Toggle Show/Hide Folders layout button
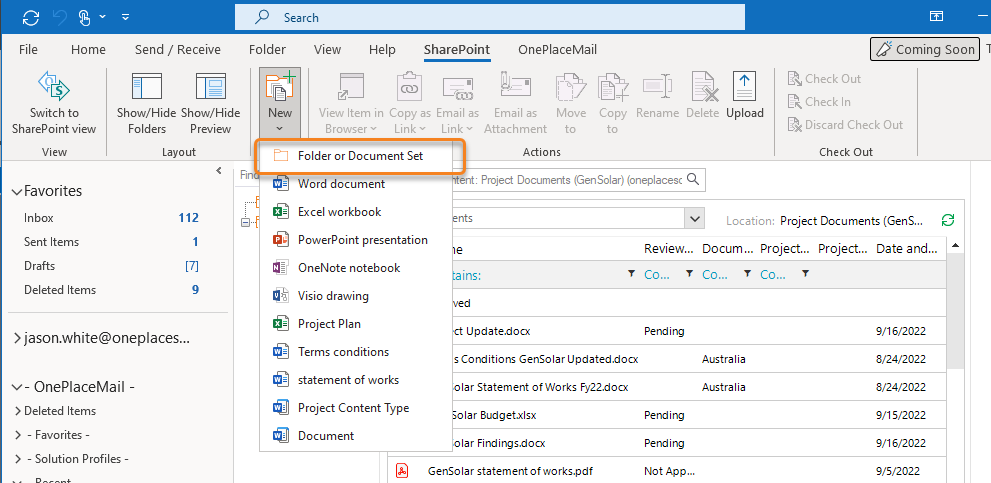991x483 pixels. tap(147, 104)
